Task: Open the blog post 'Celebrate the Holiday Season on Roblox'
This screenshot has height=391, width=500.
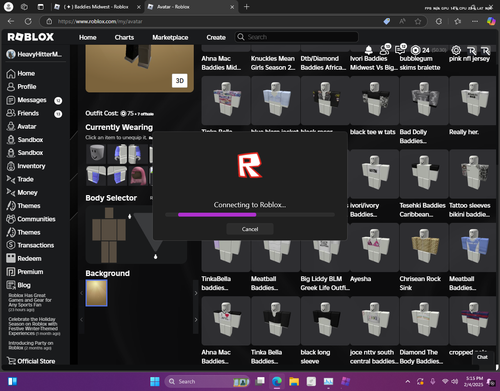Action: [x=34, y=326]
